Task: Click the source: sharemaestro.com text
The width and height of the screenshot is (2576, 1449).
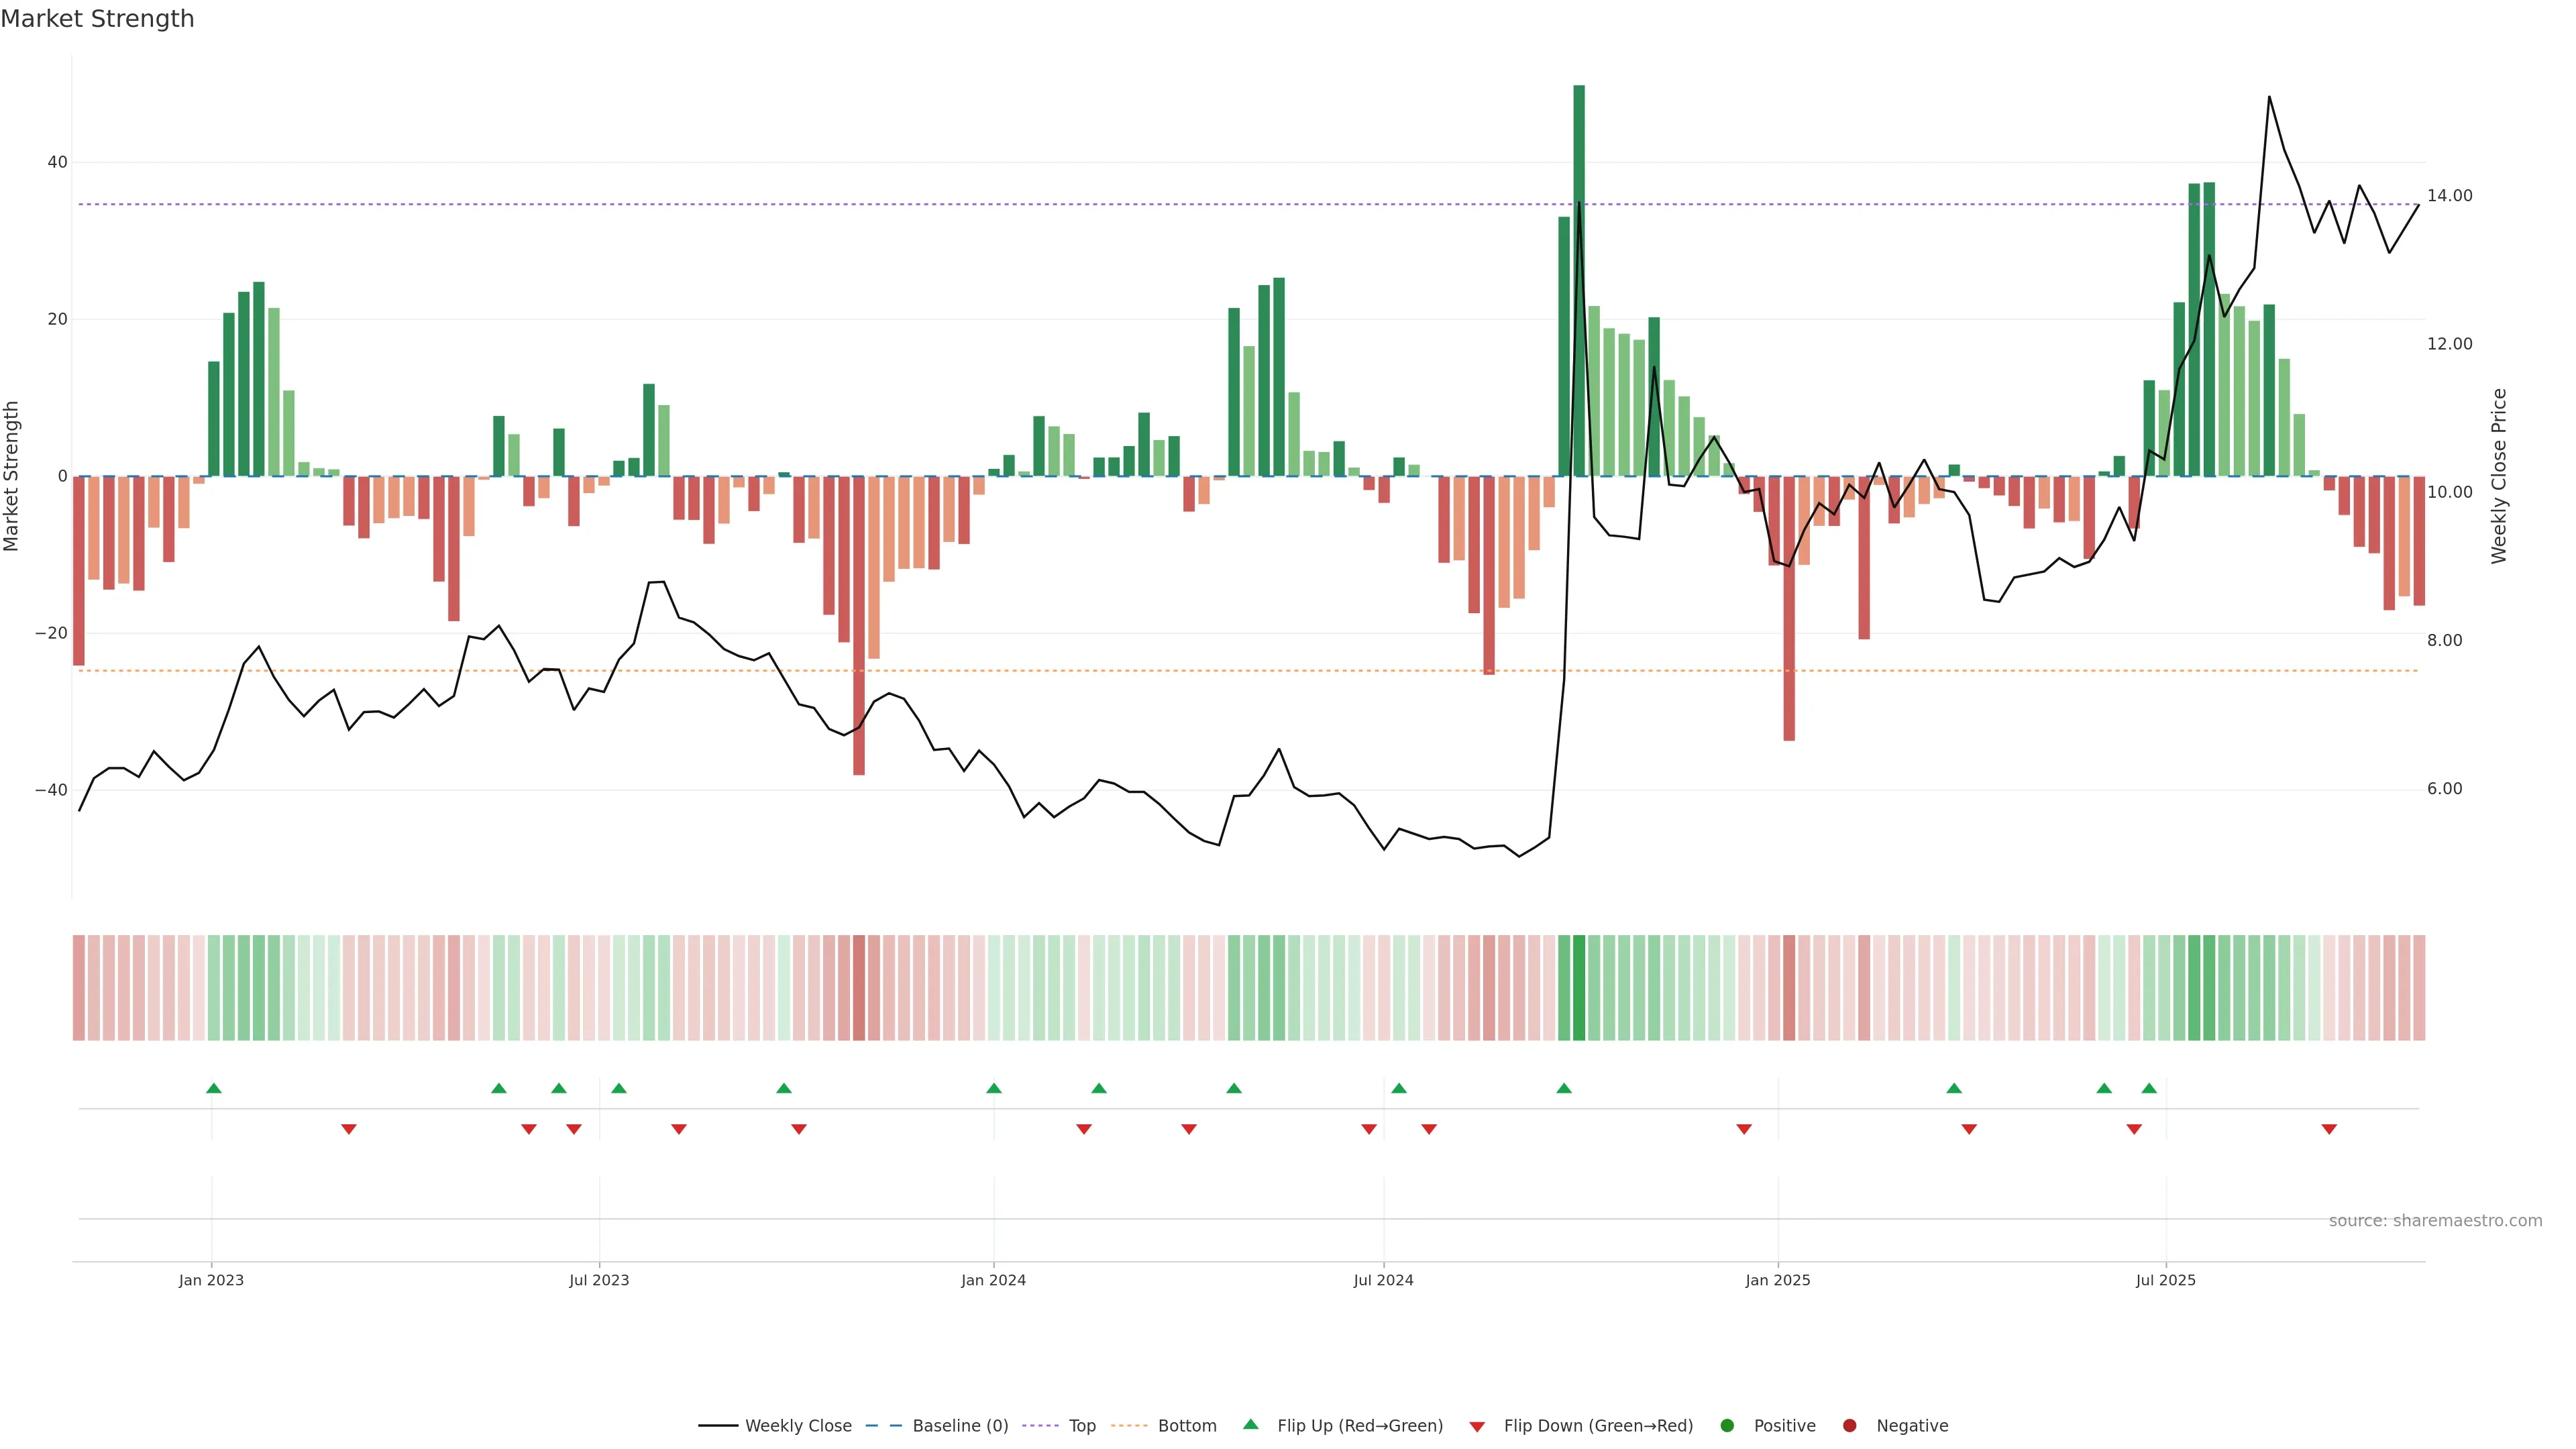Action: [2435, 1221]
